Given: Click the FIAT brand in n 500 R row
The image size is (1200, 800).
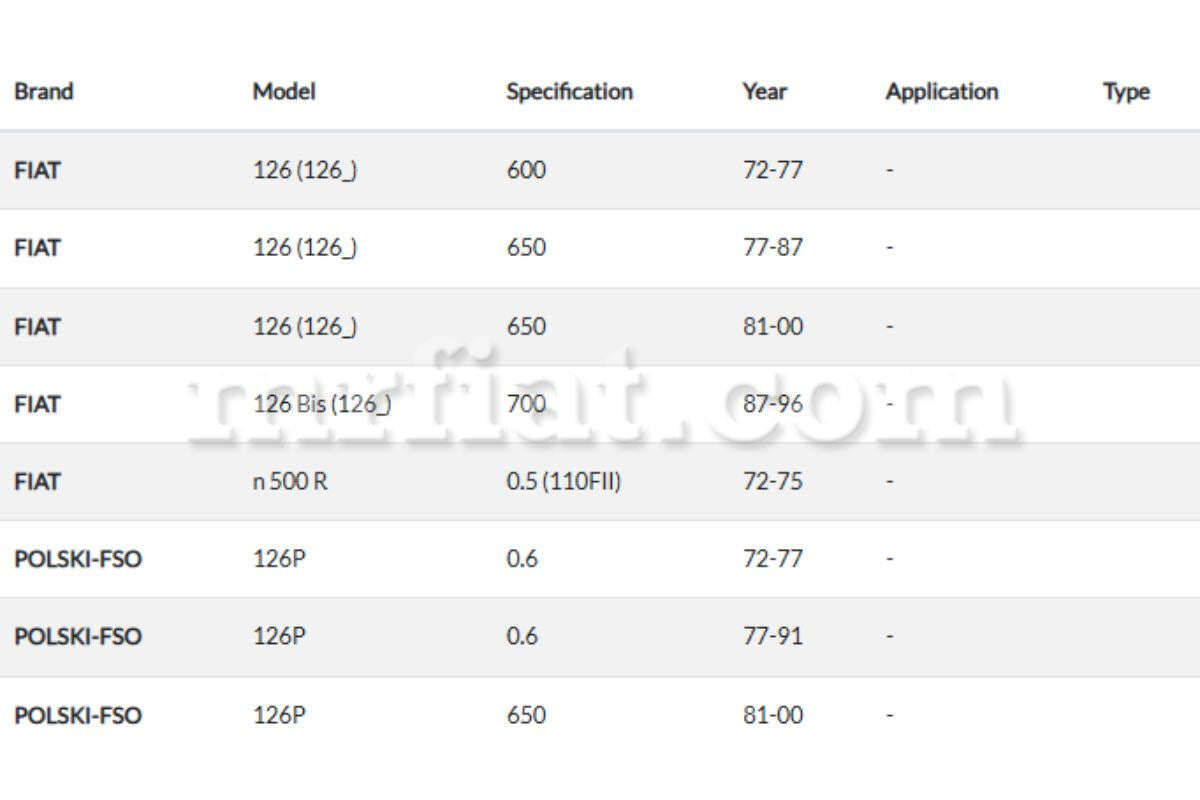Looking at the screenshot, I should (x=37, y=482).
